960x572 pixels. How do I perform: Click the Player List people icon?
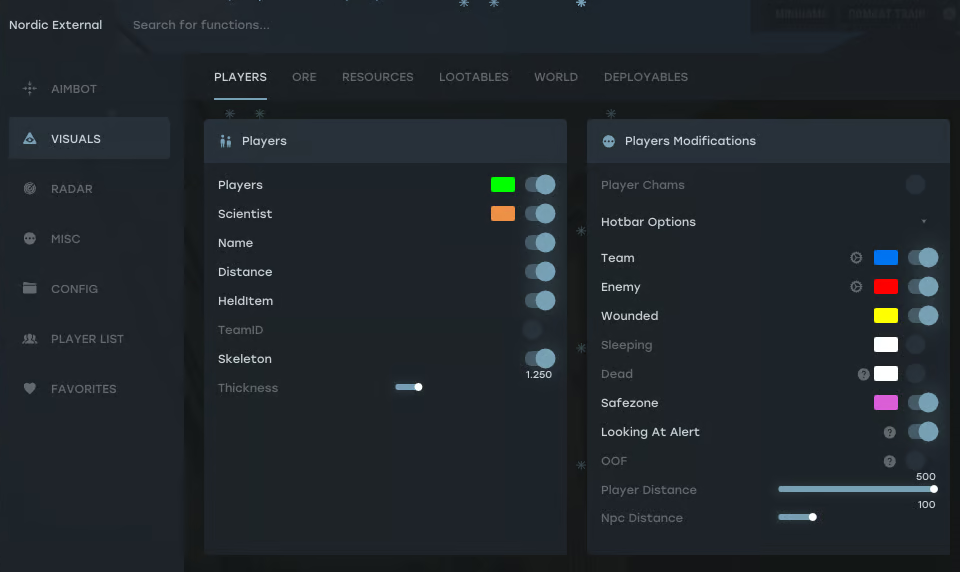coord(29,339)
